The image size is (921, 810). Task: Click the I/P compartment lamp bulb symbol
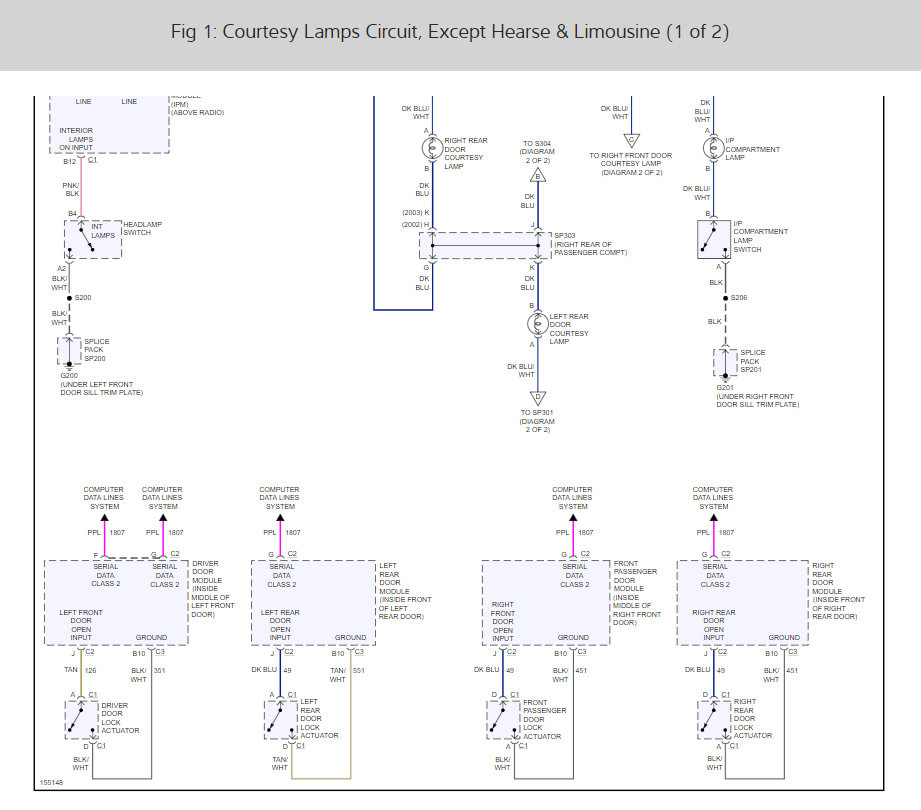pyautogui.click(x=713, y=148)
